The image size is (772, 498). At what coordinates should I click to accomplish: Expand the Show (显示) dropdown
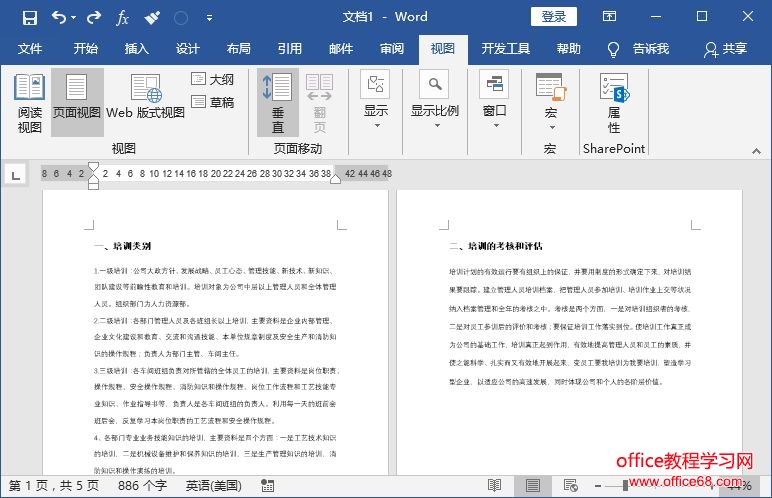[376, 103]
